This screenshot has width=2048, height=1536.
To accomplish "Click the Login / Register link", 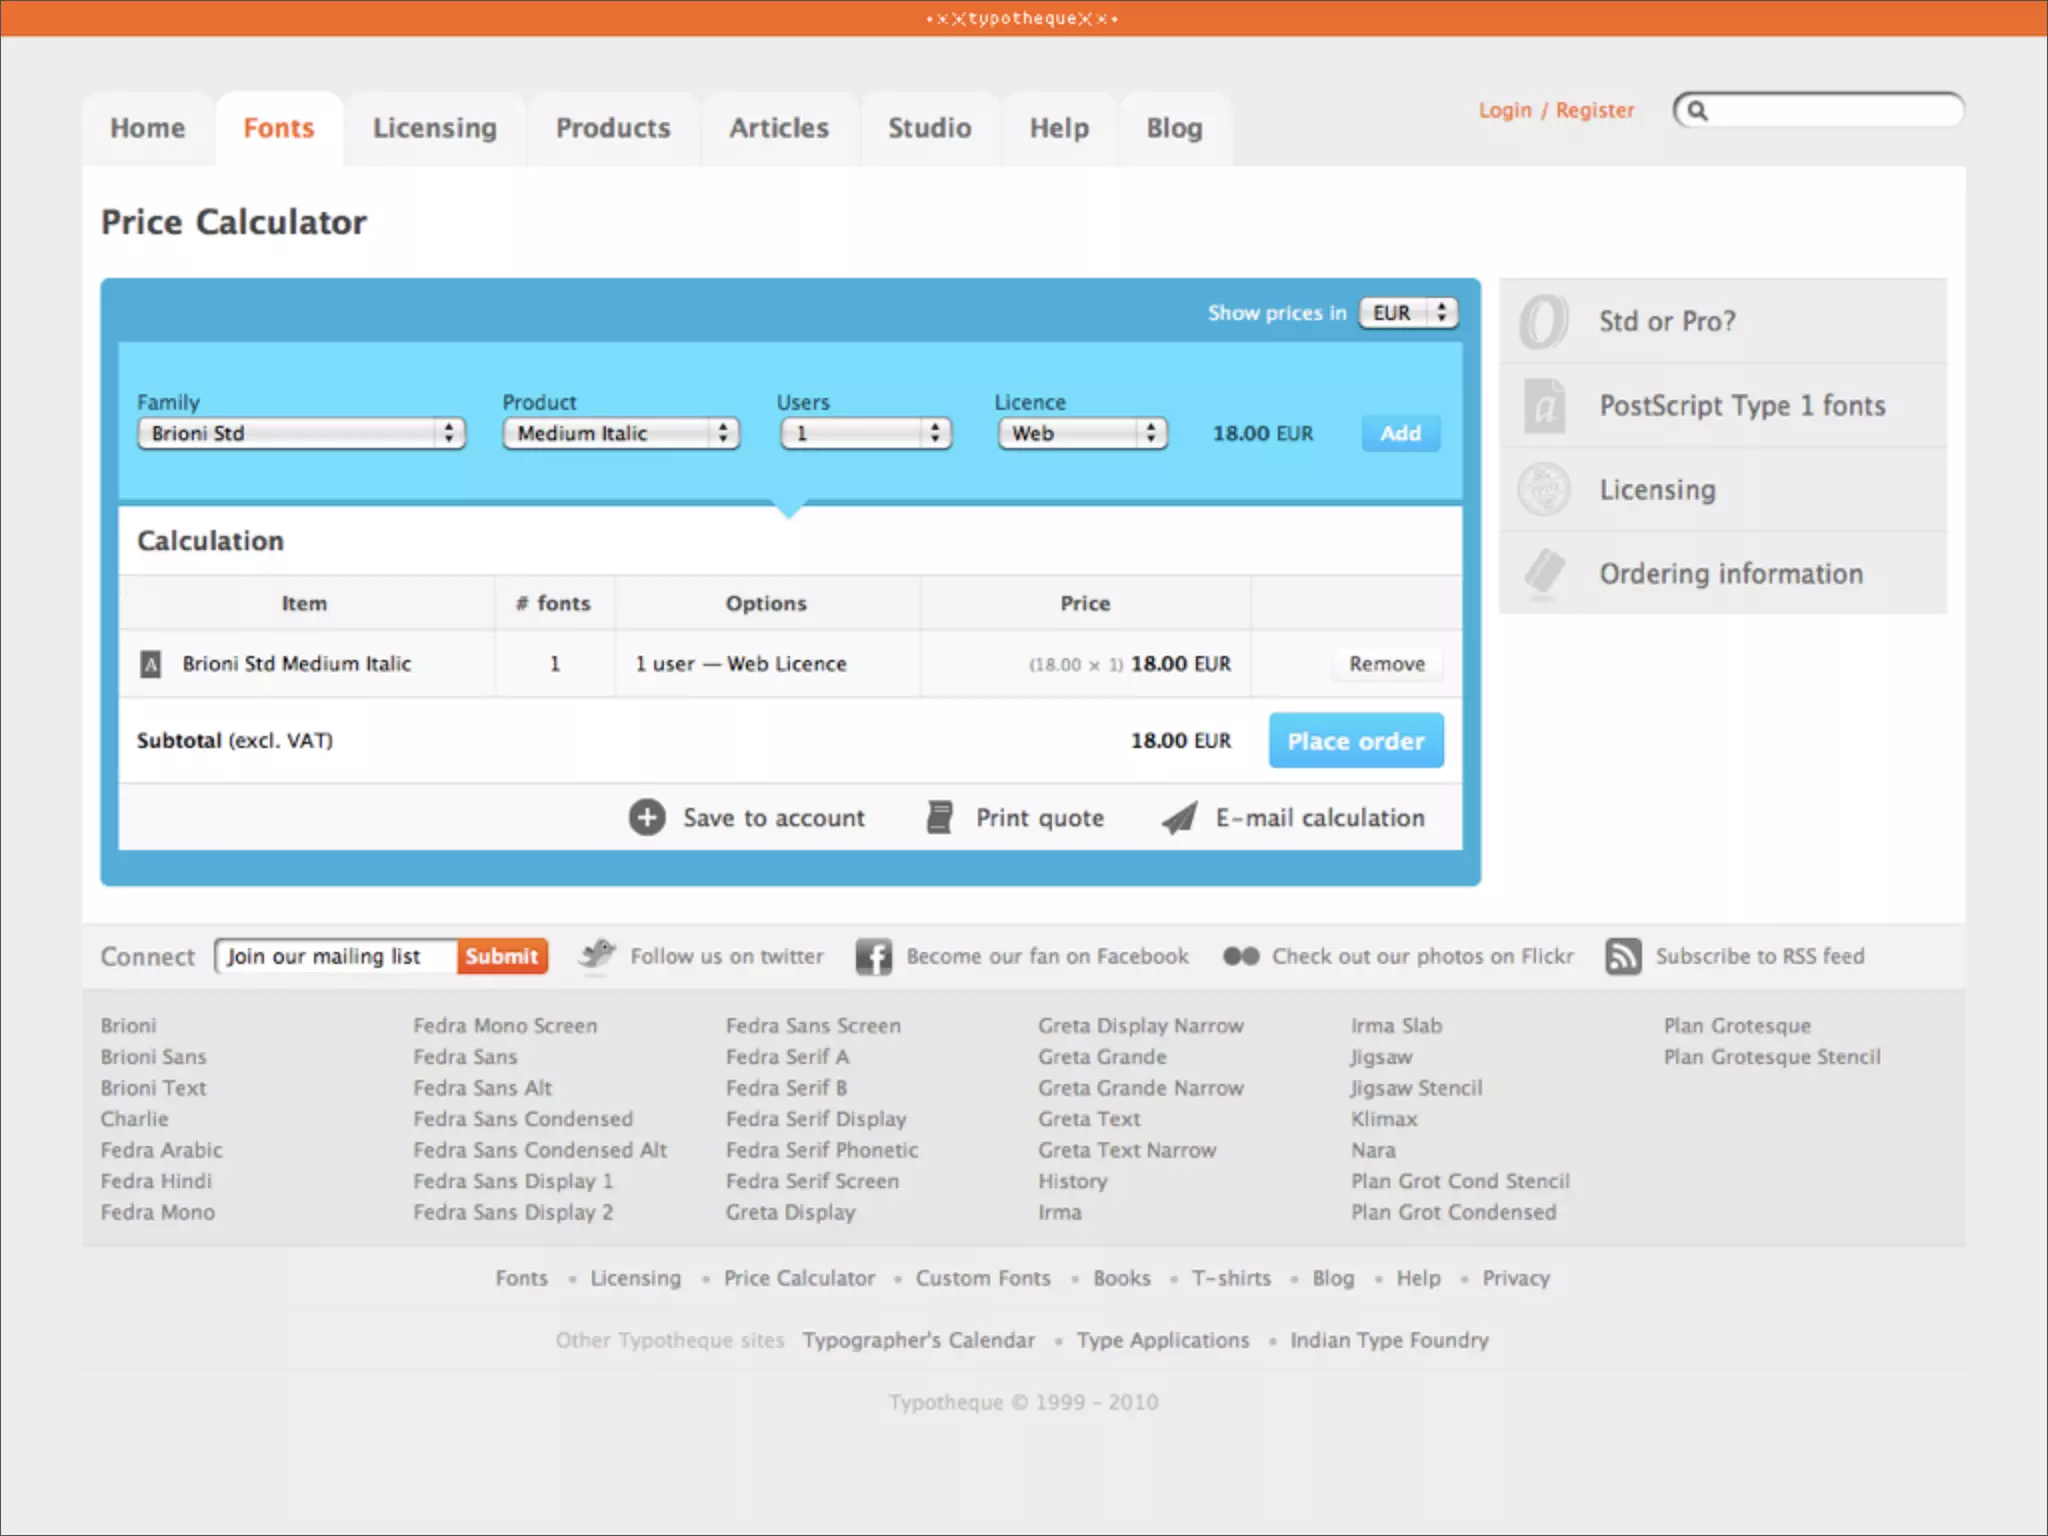I will pos(1556,110).
